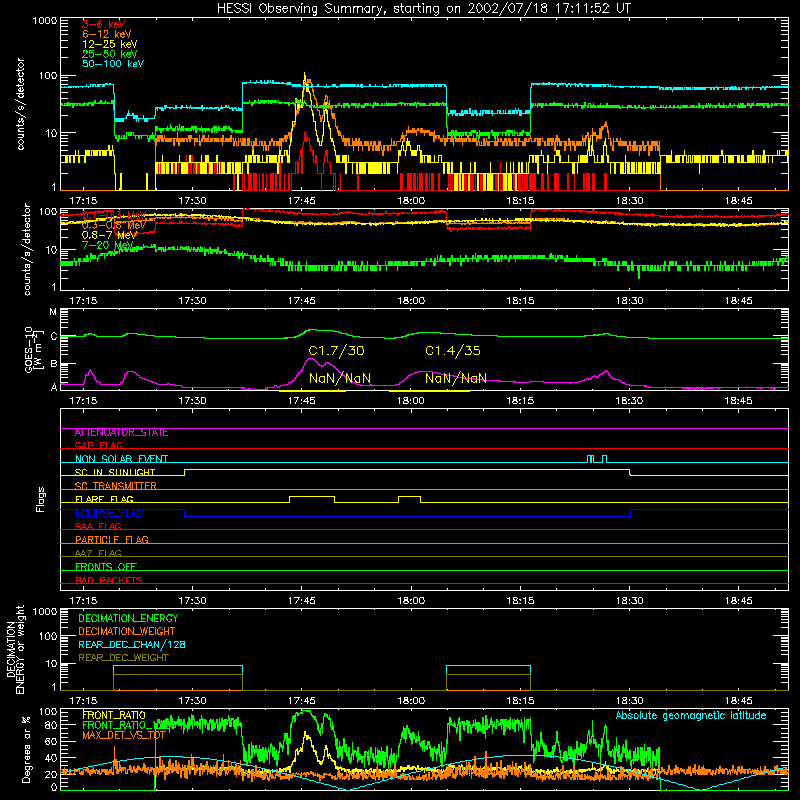Select the cyan 50-100 keV legend label
Viewport: 800px width, 800px height.
(113, 64)
